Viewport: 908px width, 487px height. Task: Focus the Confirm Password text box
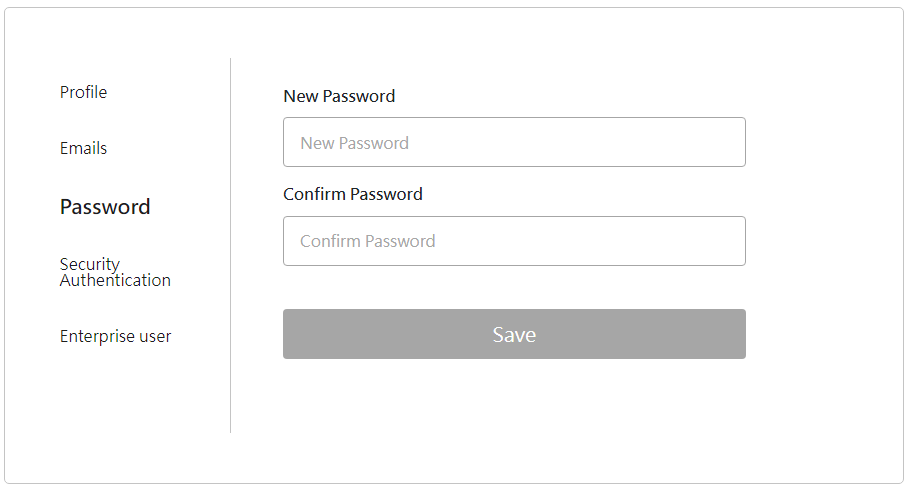(x=514, y=241)
